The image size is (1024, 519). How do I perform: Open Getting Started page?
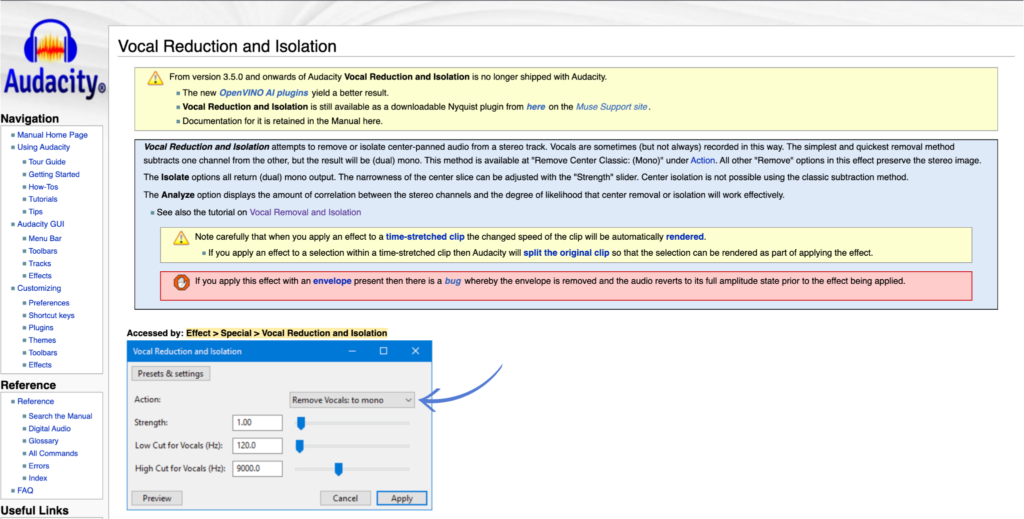(54, 175)
